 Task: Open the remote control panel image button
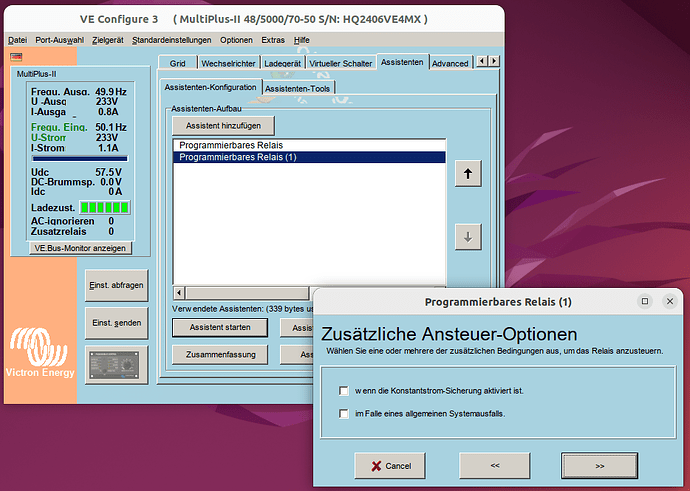[116, 365]
